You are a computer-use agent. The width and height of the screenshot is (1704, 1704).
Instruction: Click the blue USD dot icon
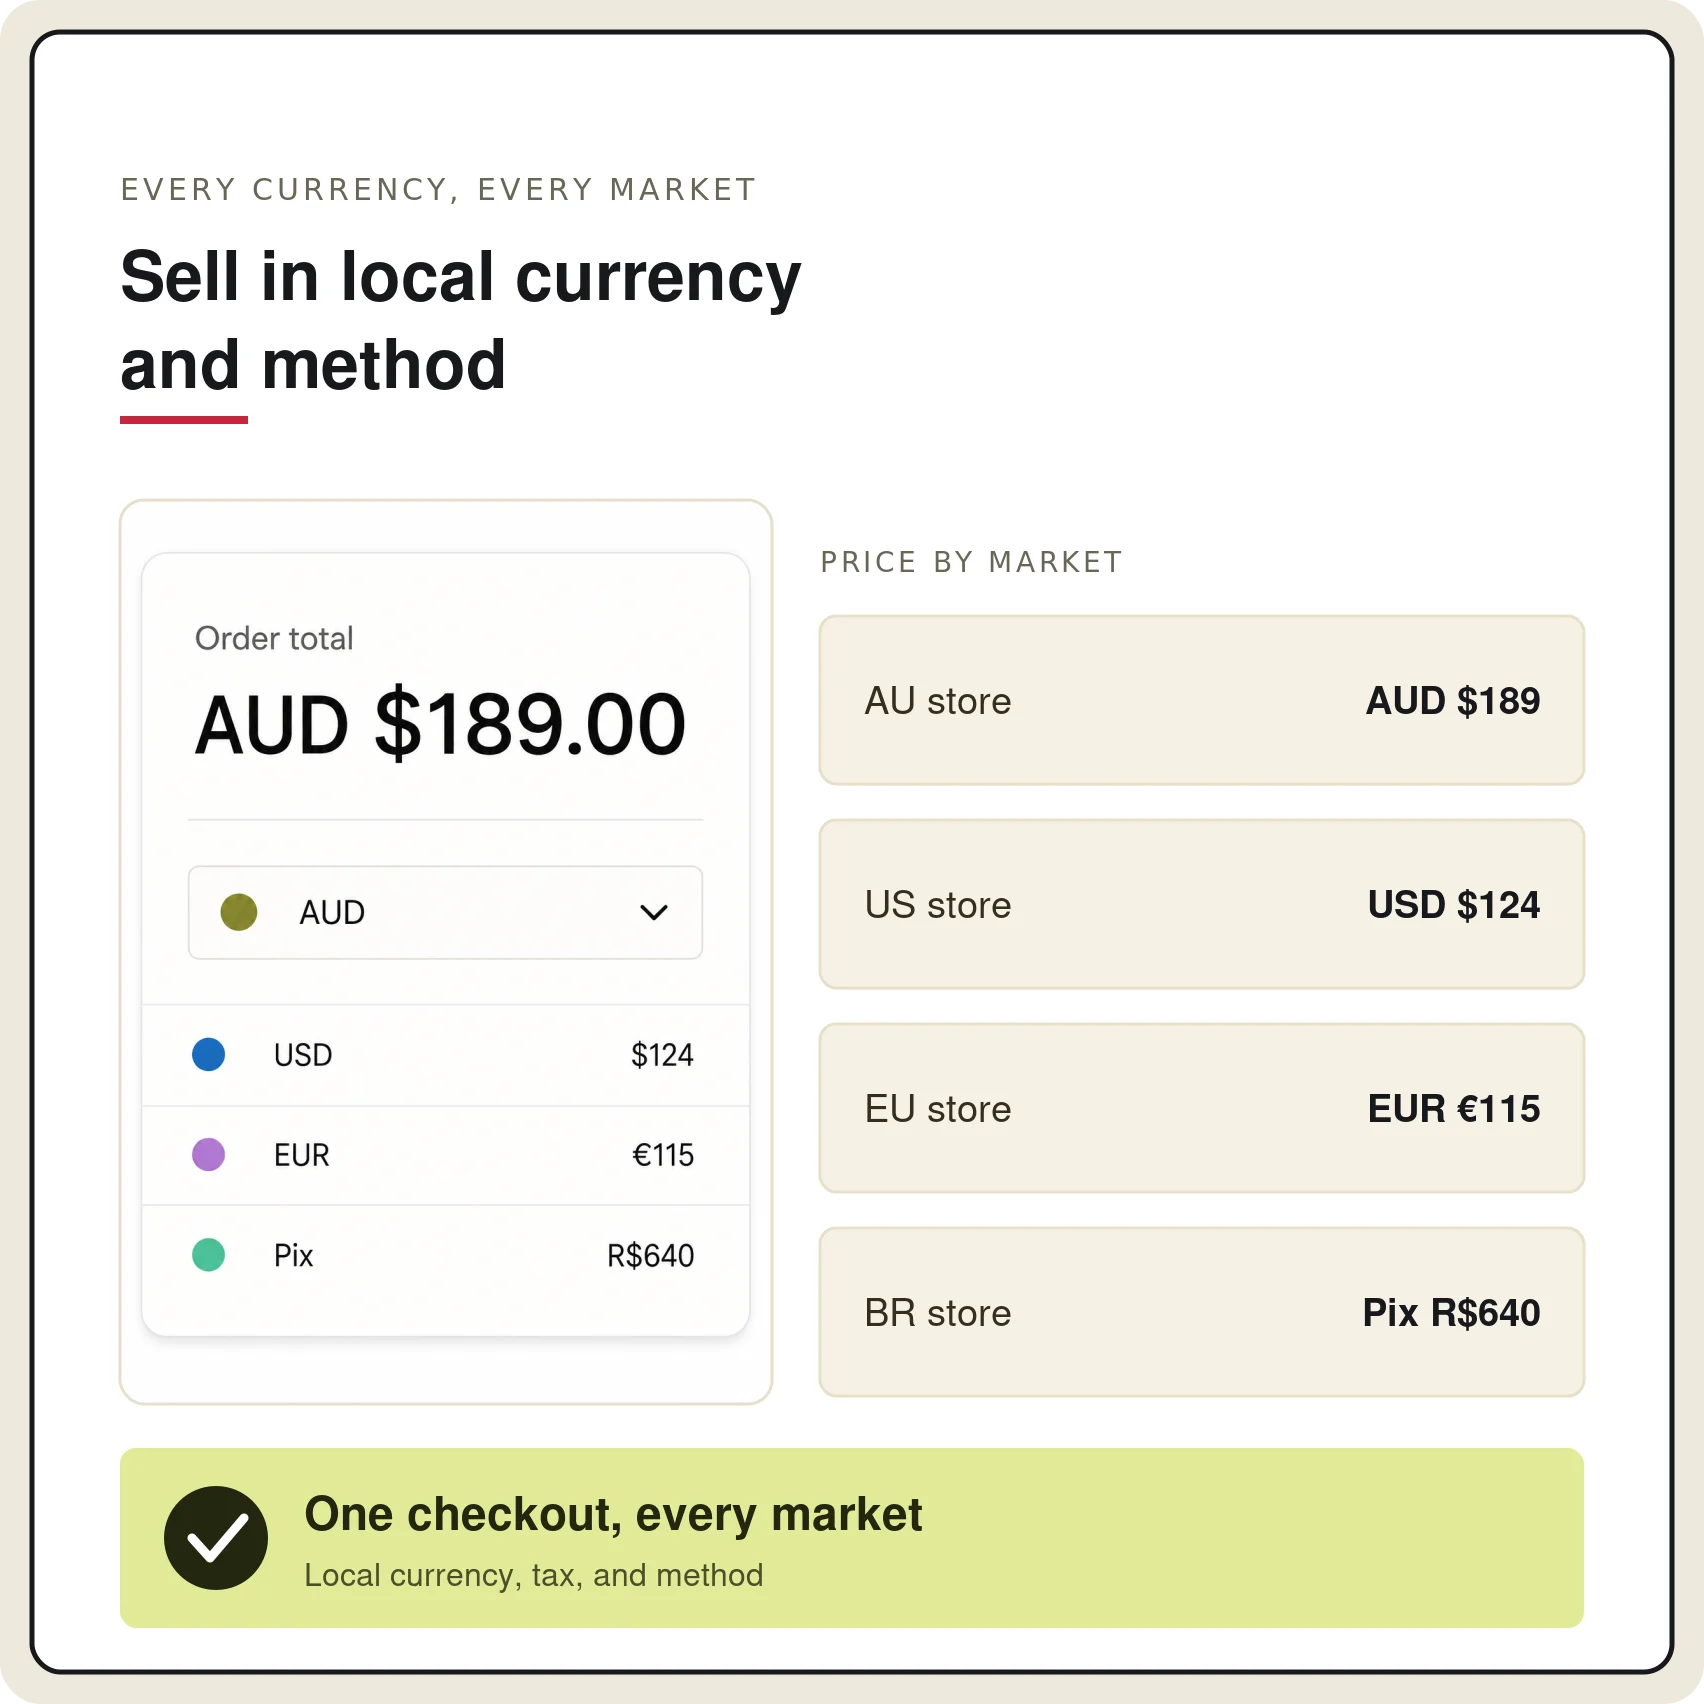tap(208, 1054)
